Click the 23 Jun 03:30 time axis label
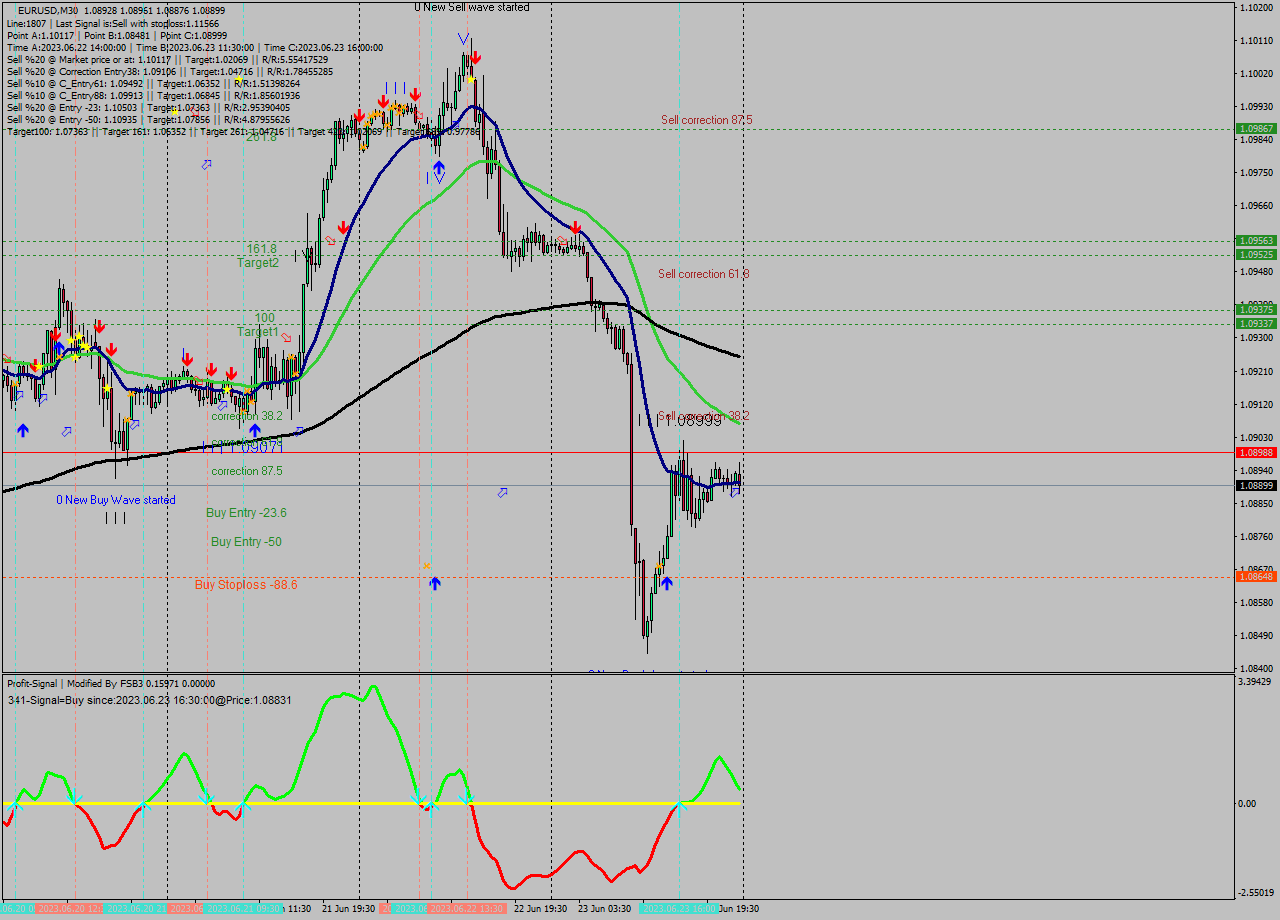 coord(604,909)
